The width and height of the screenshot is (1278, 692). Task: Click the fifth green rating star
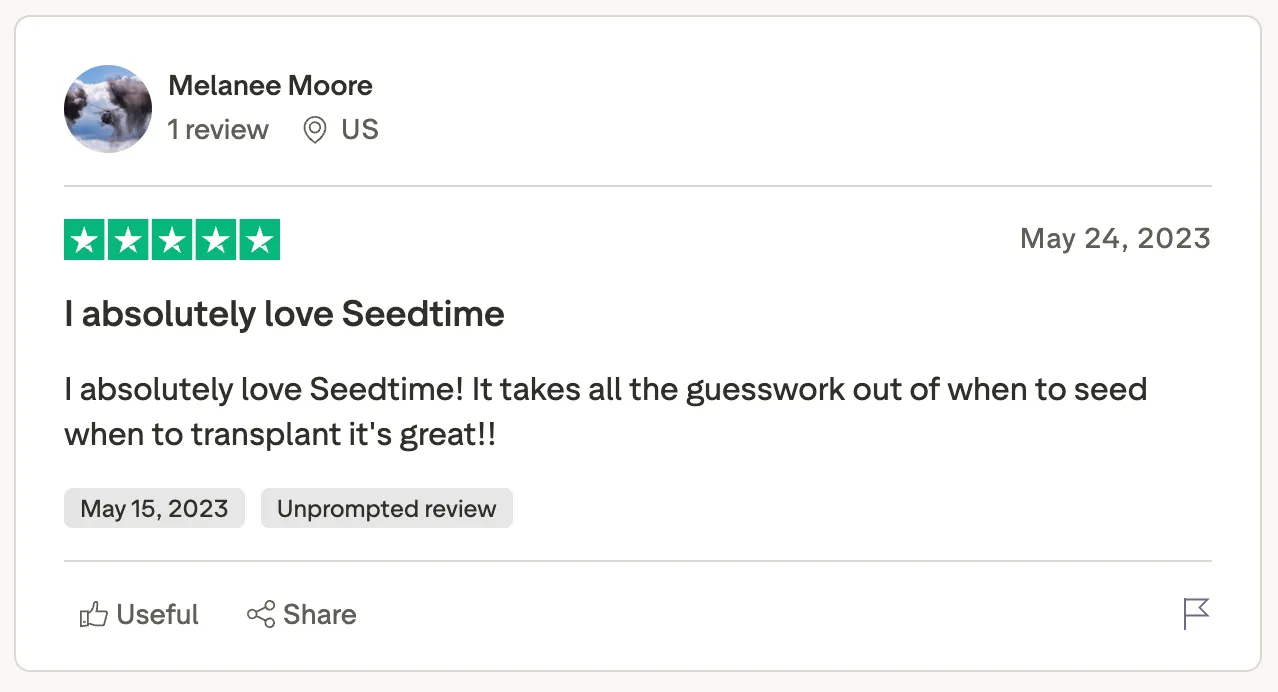click(260, 240)
